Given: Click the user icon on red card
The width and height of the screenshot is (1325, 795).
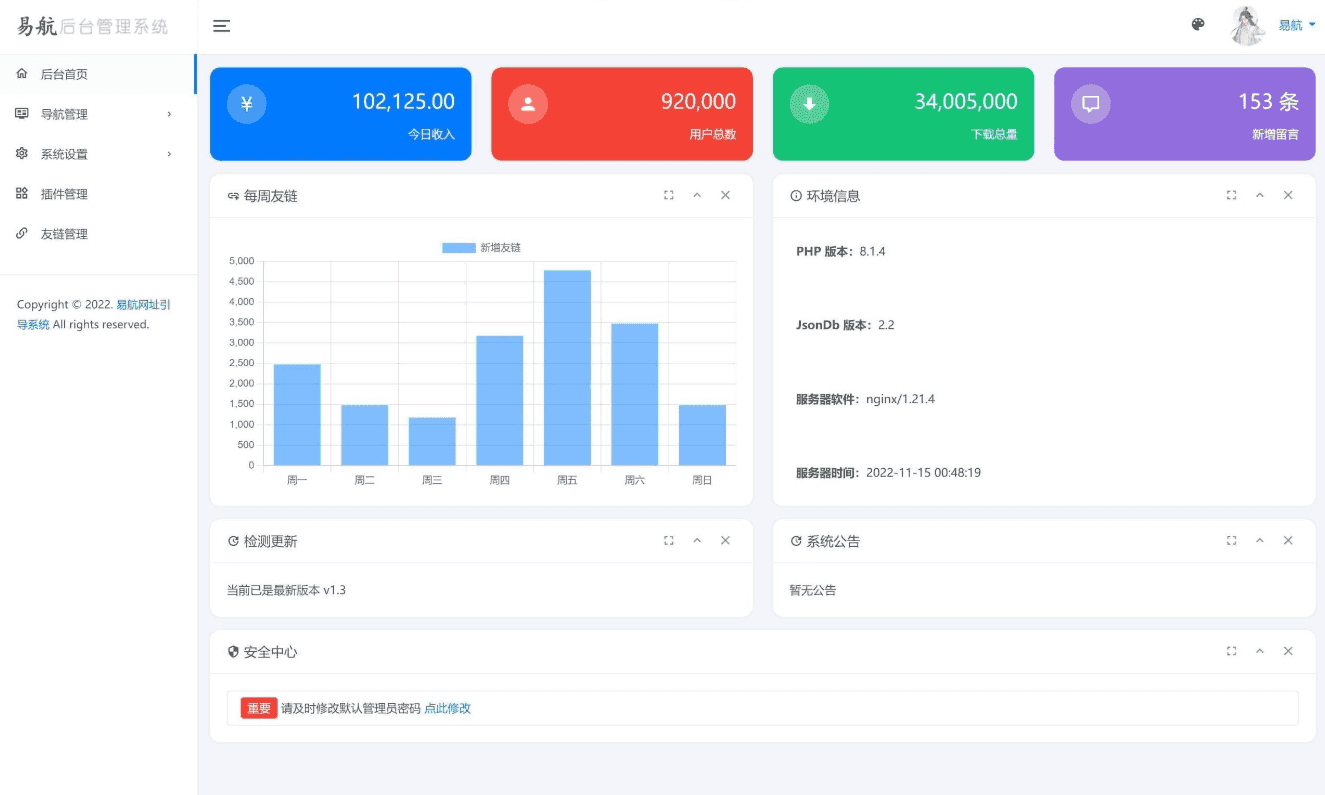Looking at the screenshot, I should point(528,104).
